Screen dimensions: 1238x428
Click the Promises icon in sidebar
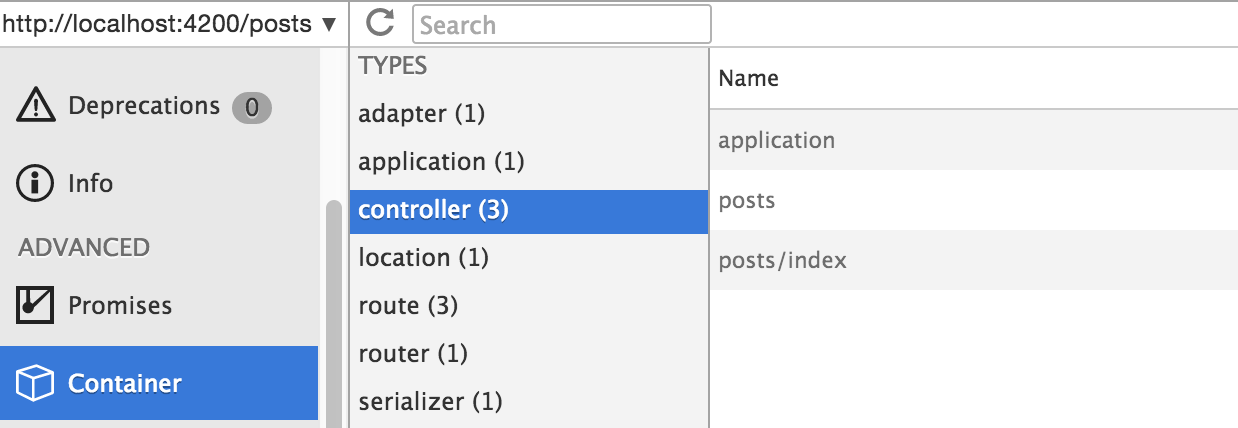[35, 305]
